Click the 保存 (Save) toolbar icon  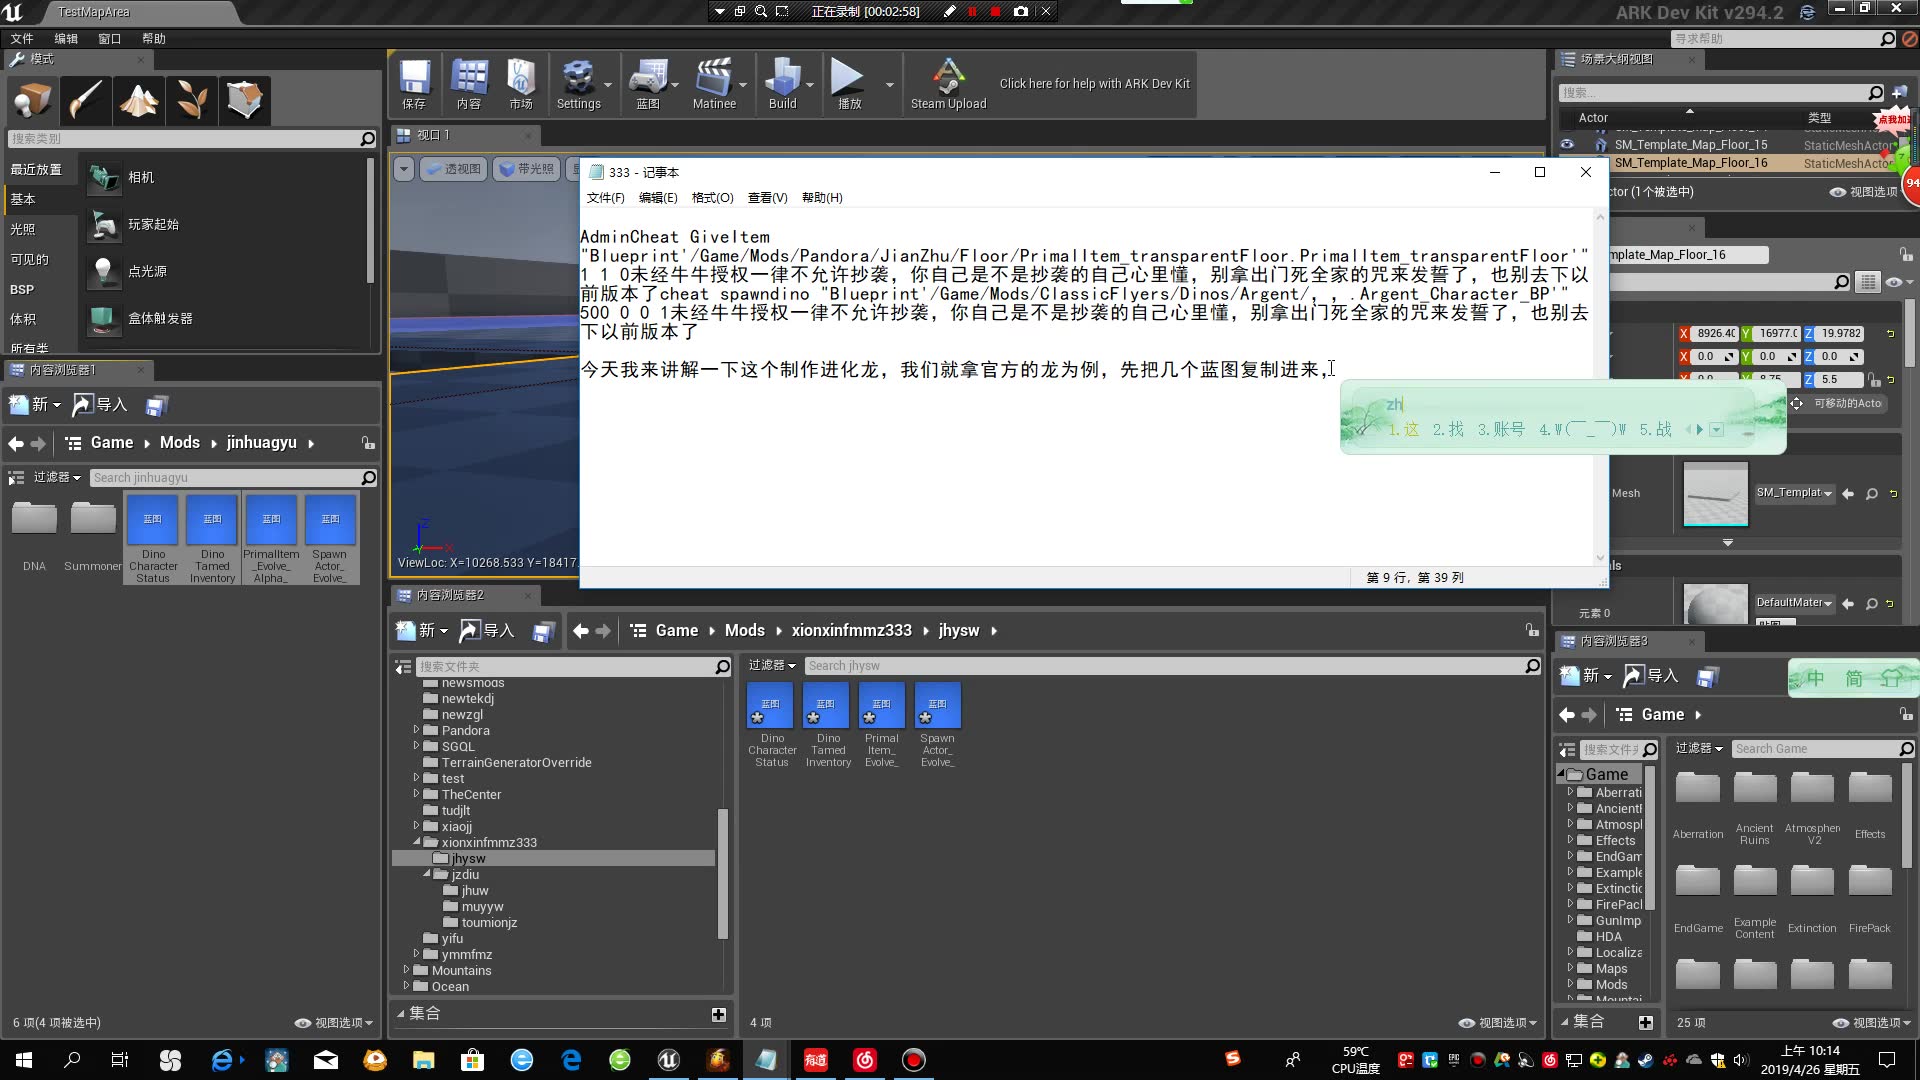414,80
